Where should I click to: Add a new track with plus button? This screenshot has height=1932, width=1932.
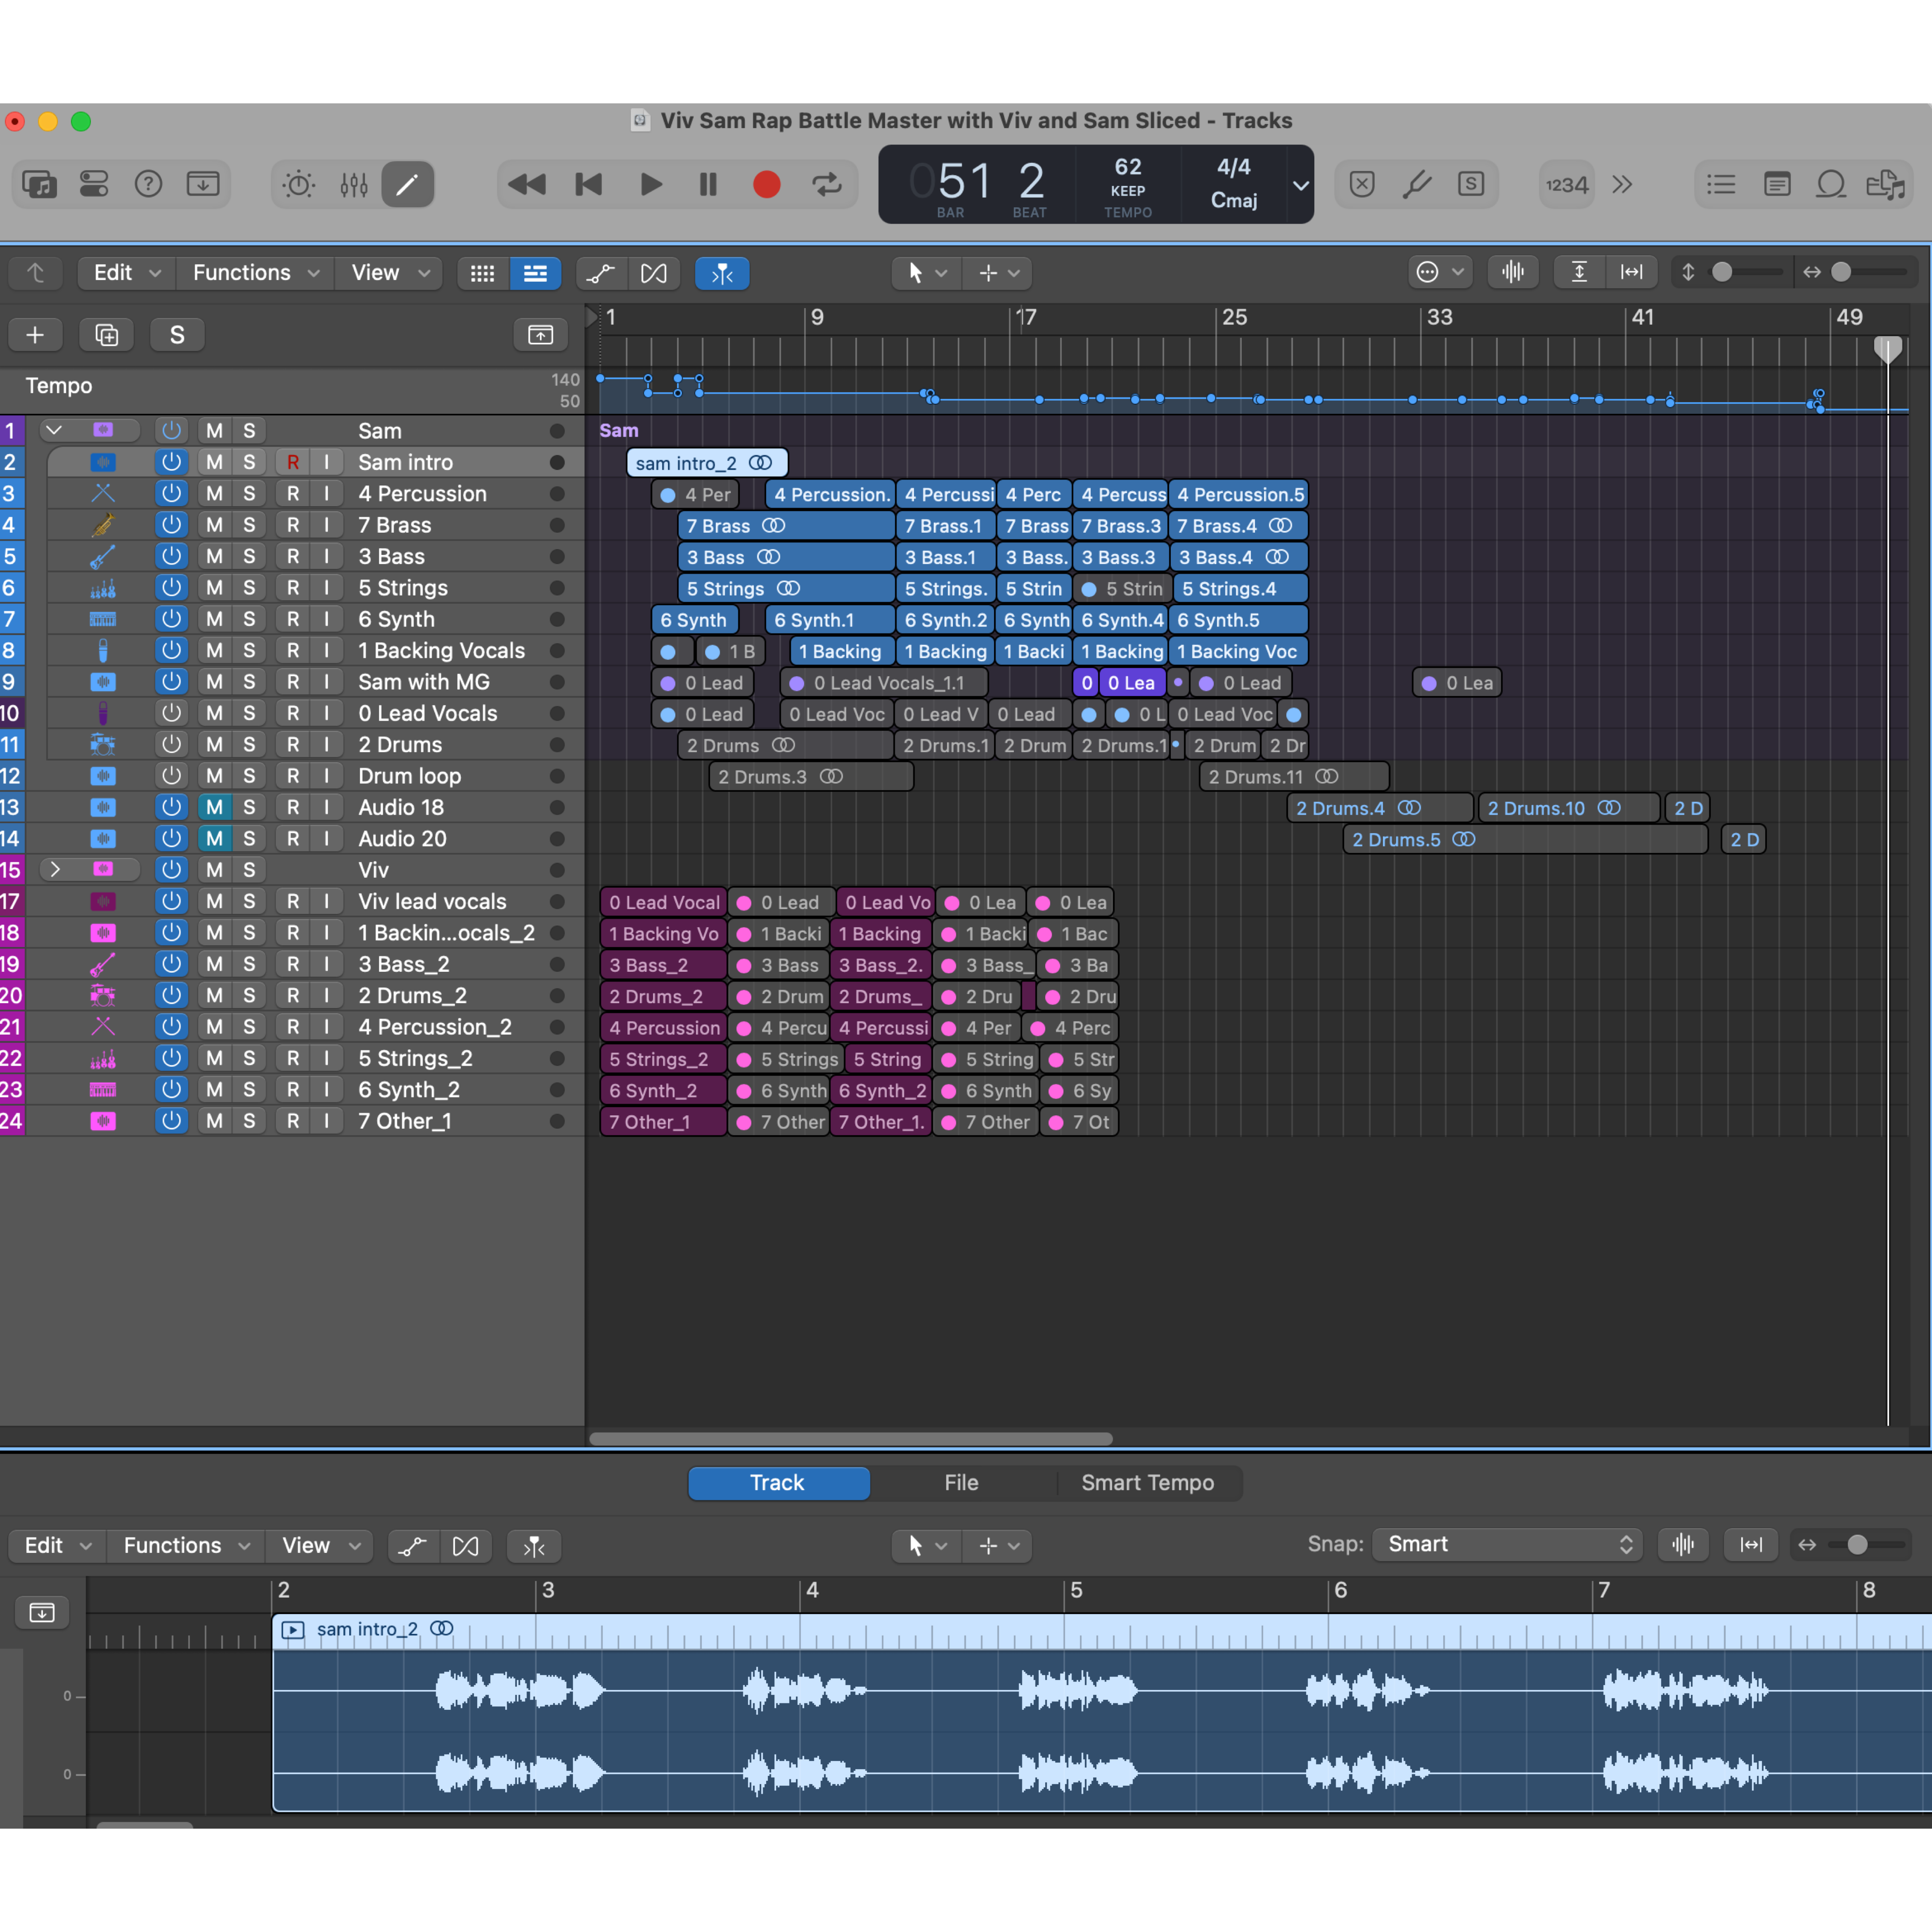(35, 334)
